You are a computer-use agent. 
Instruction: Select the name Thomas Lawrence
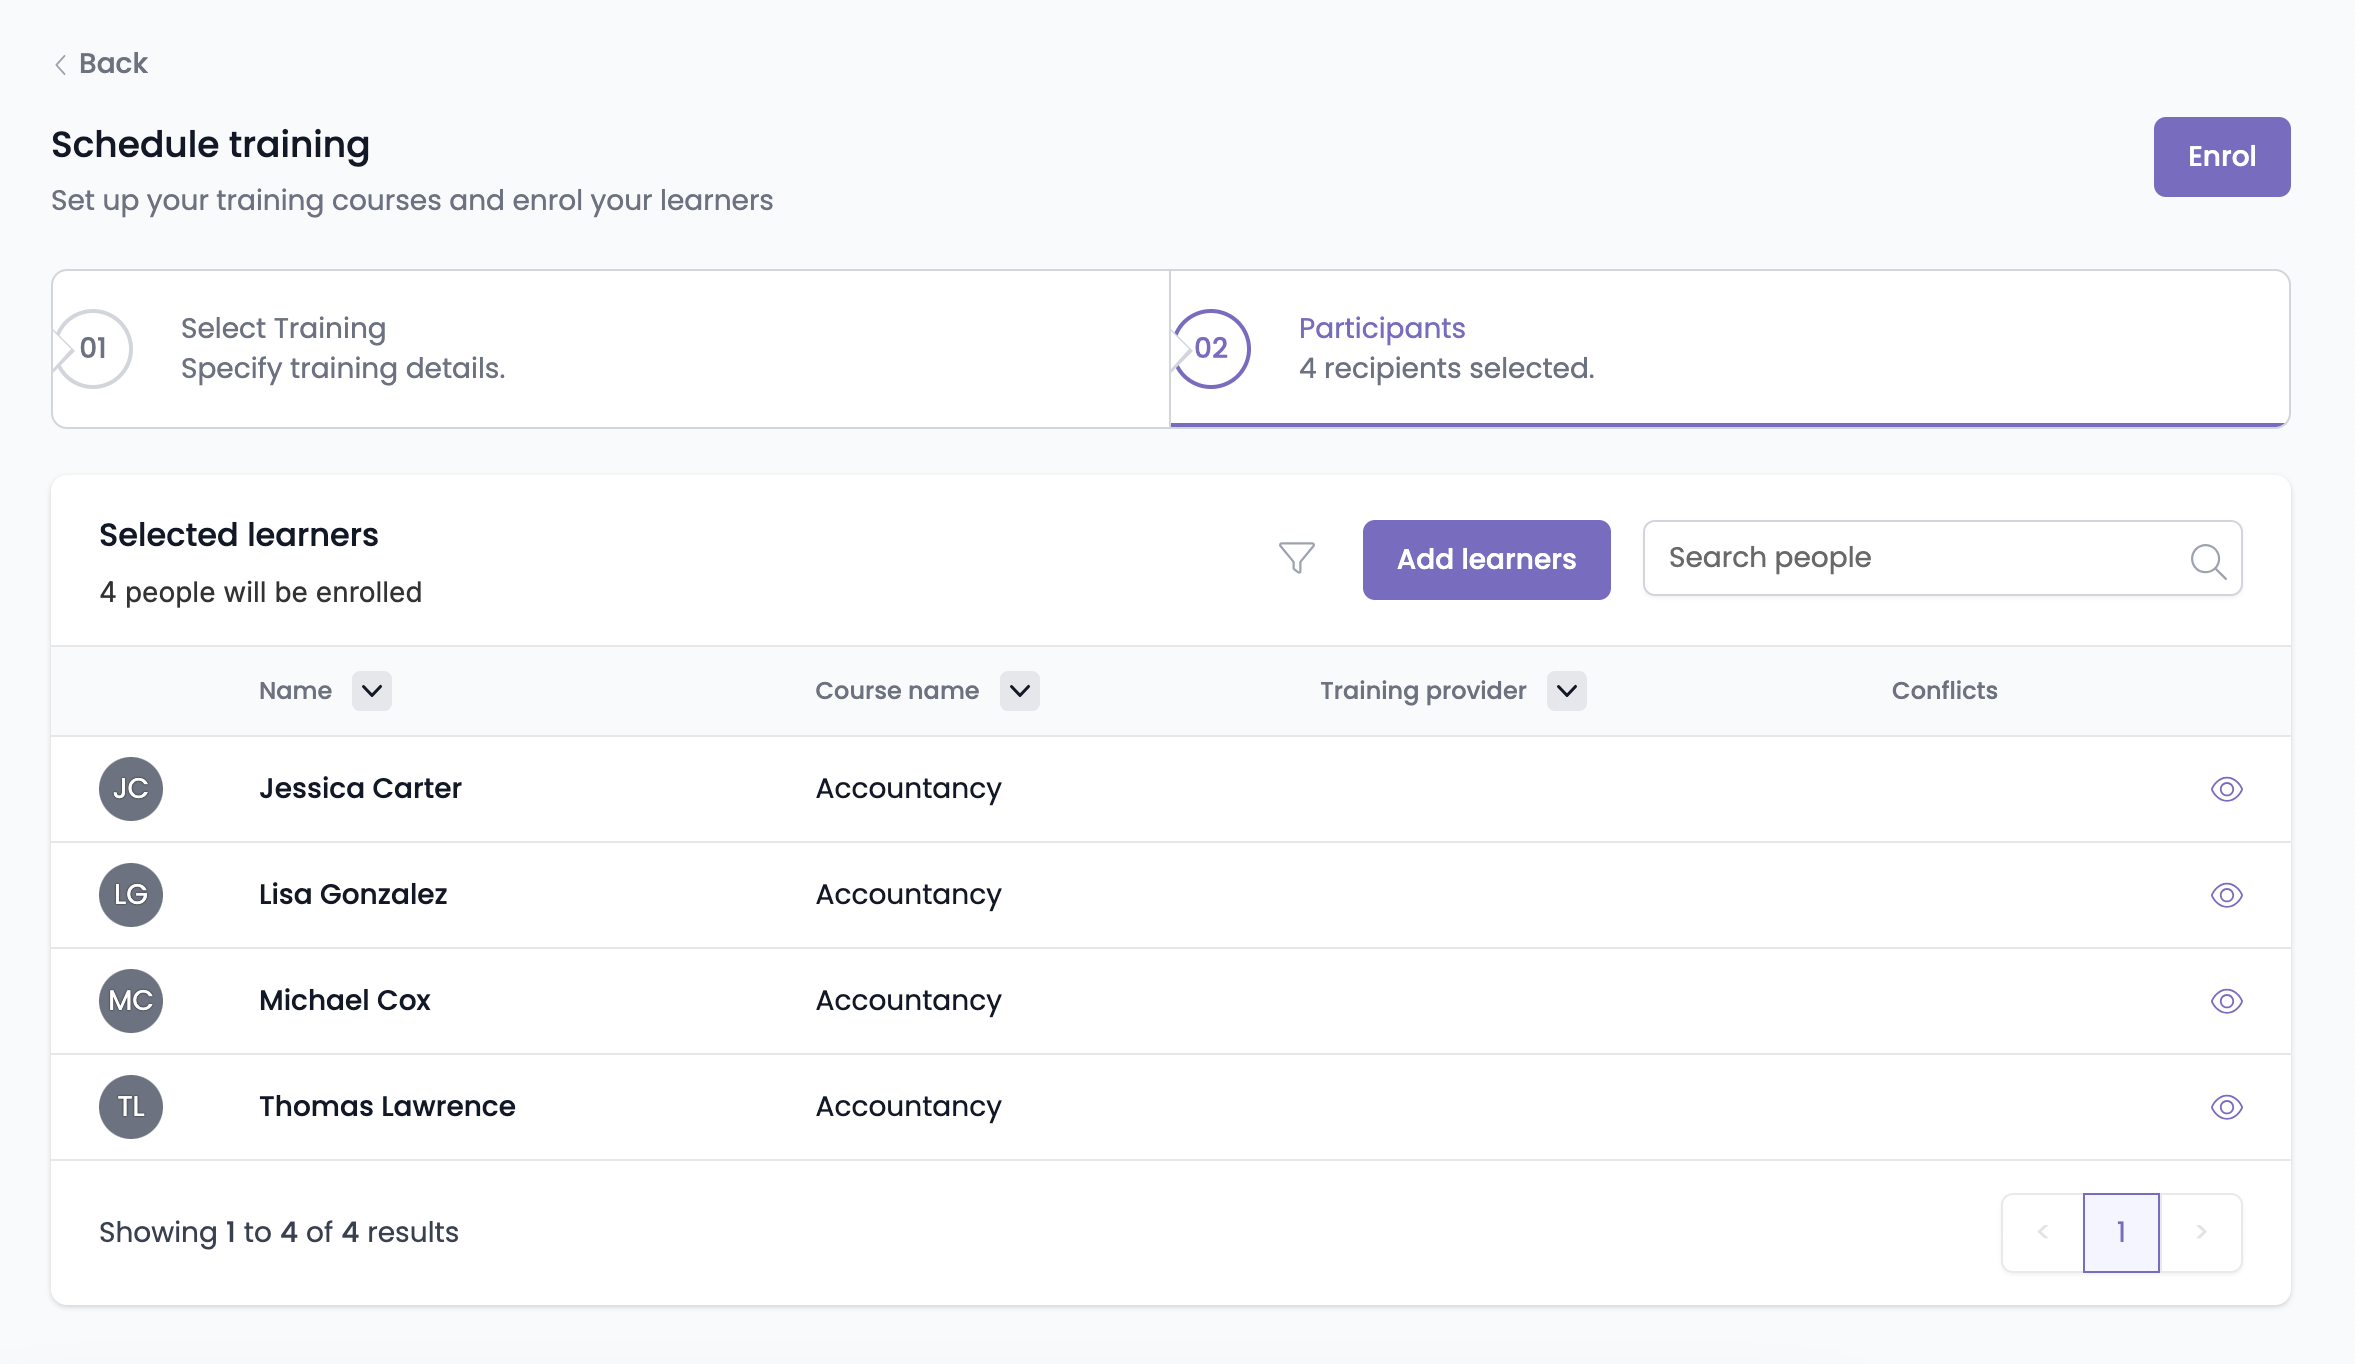click(387, 1106)
